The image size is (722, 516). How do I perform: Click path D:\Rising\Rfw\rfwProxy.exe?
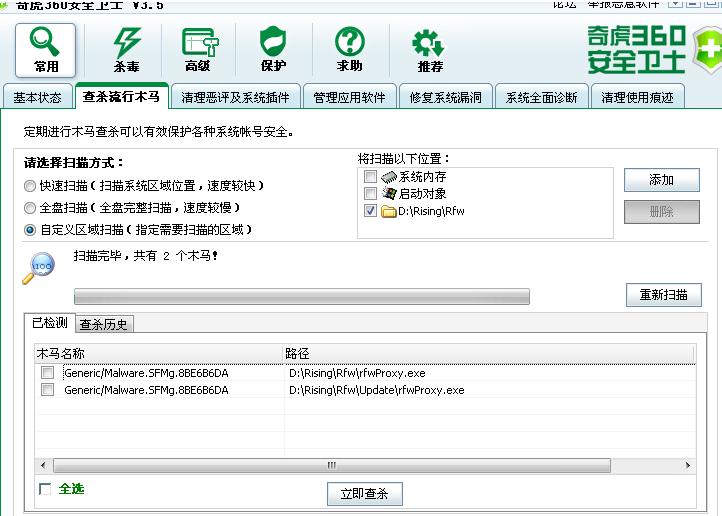tap(357, 373)
